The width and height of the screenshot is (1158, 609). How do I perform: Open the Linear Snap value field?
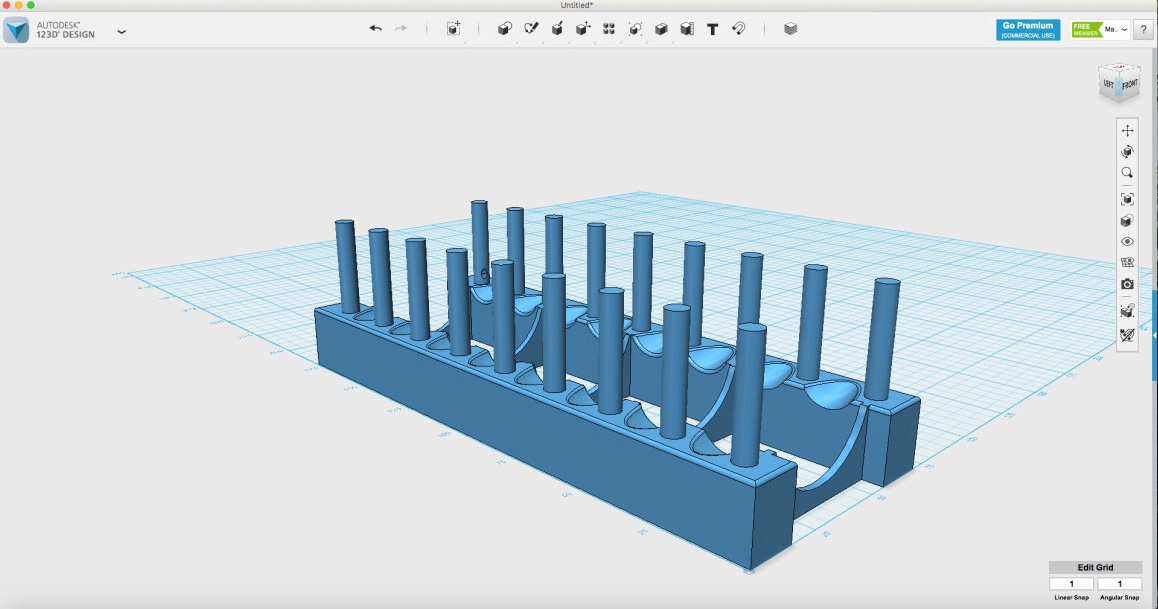[x=1072, y=584]
